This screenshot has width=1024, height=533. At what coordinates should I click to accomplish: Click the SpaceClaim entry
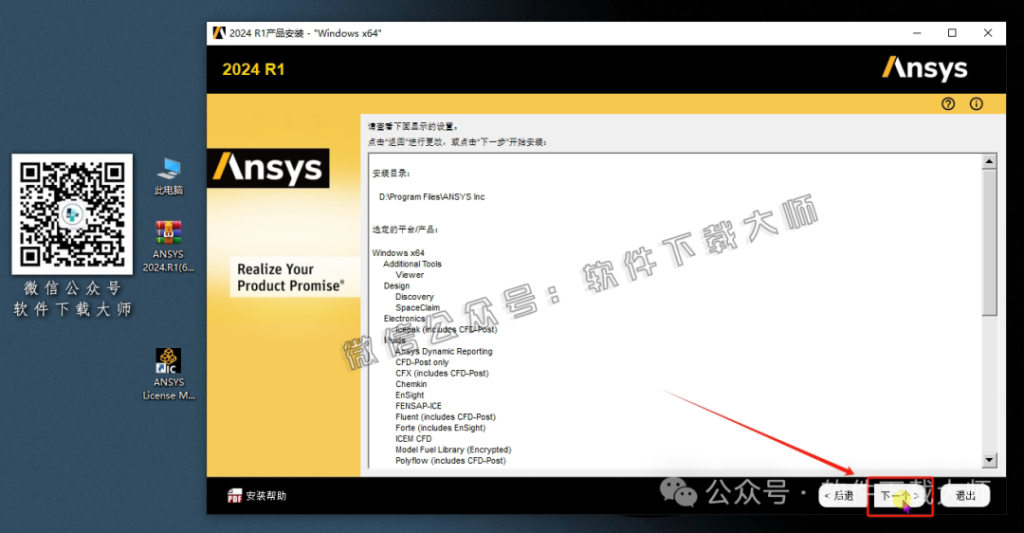click(x=417, y=308)
